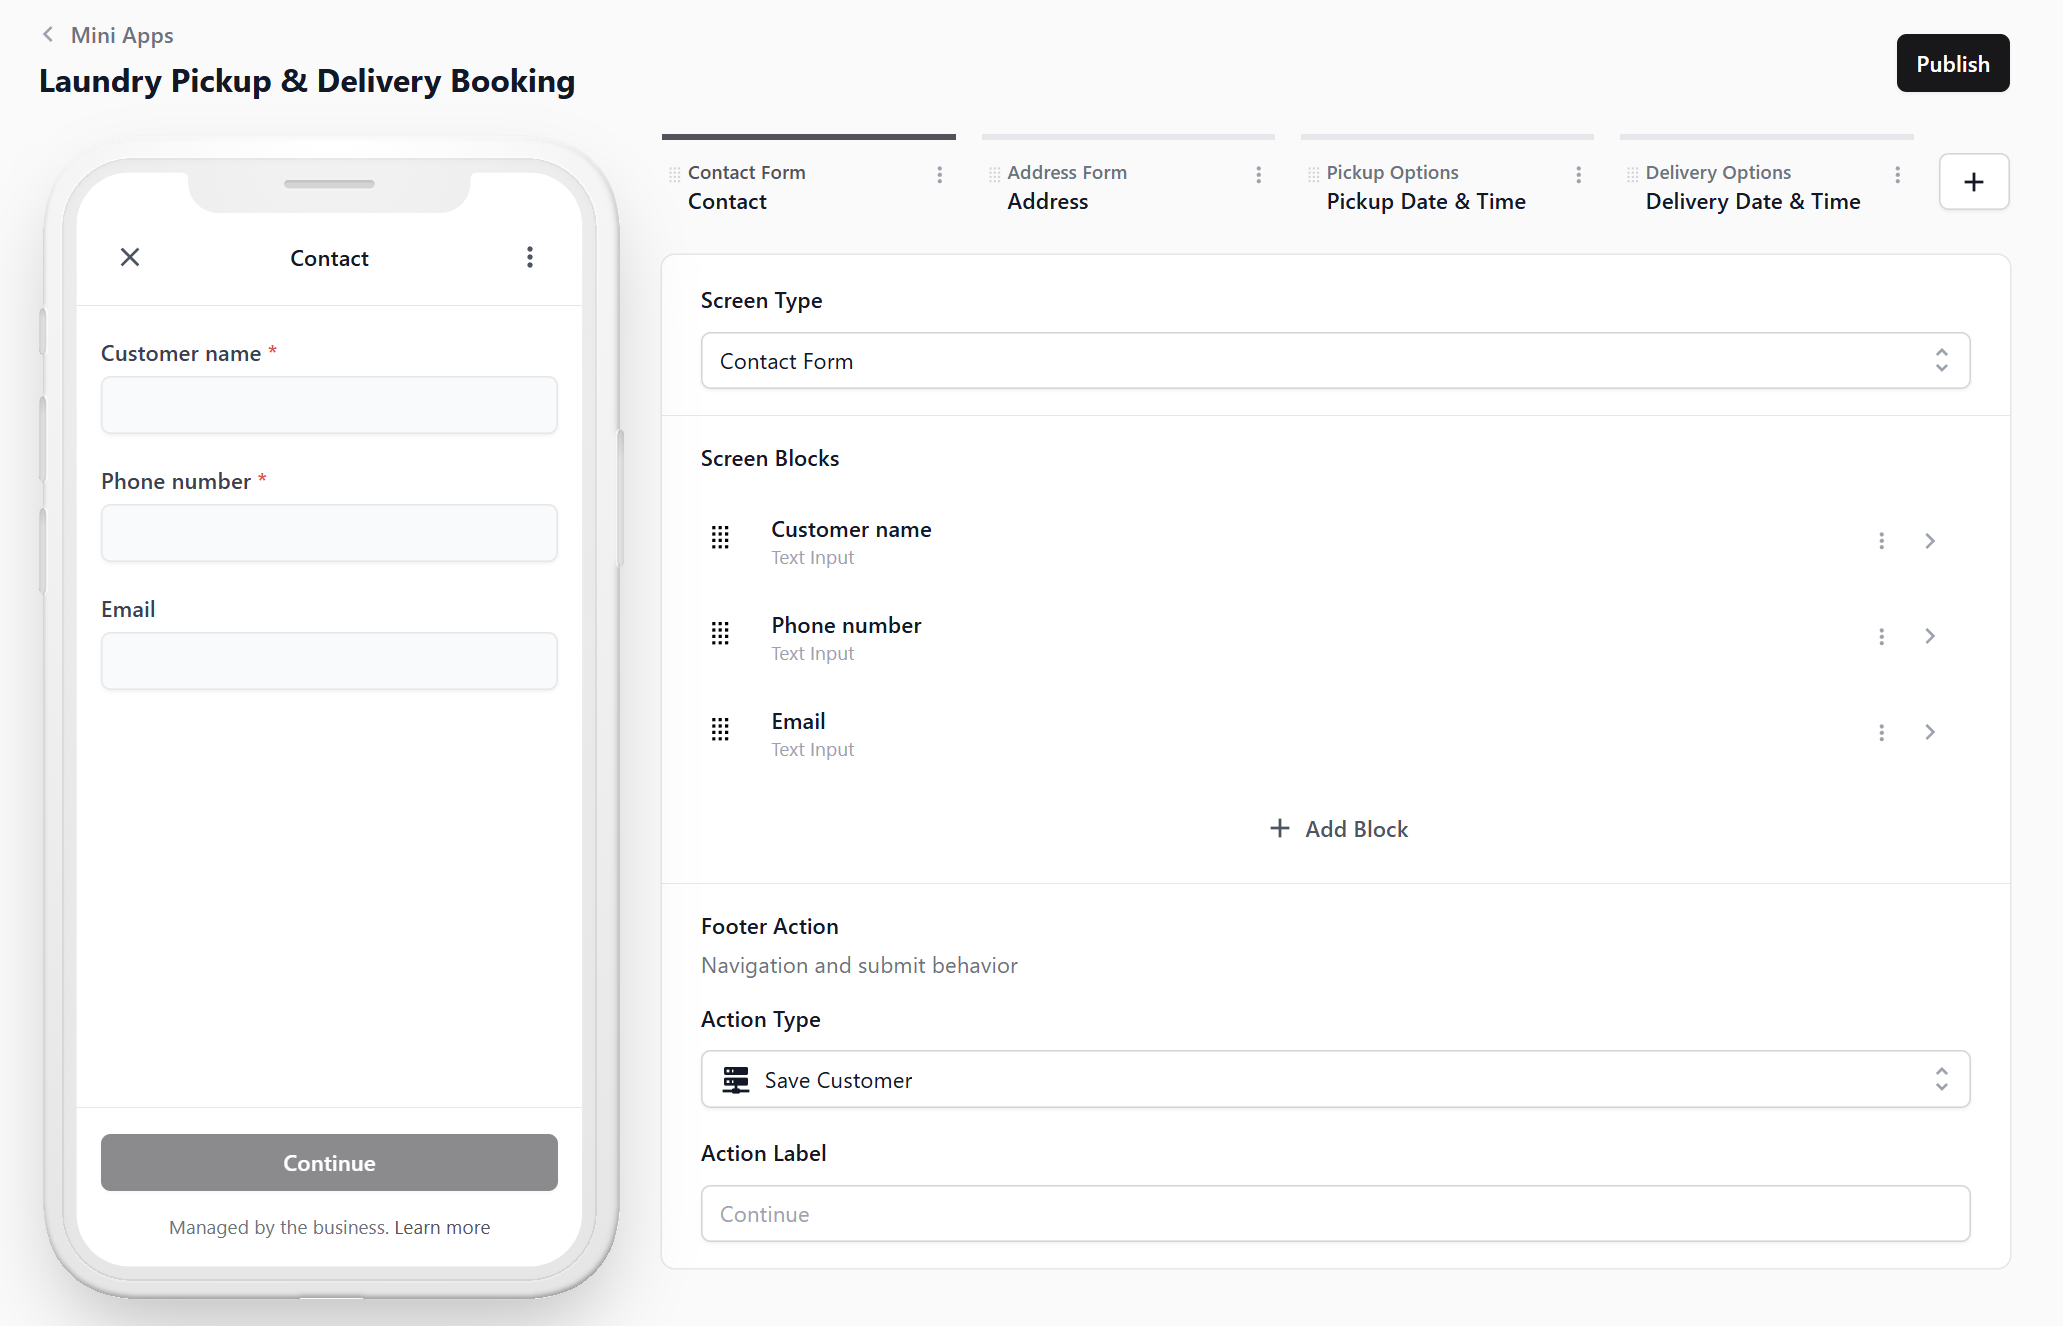
Task: Click the back arrow beside Mini Apps
Action: coord(47,35)
